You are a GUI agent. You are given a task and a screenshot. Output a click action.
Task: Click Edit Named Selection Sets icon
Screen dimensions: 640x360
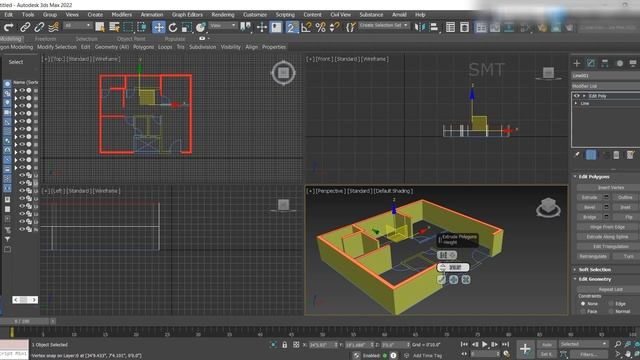351,27
